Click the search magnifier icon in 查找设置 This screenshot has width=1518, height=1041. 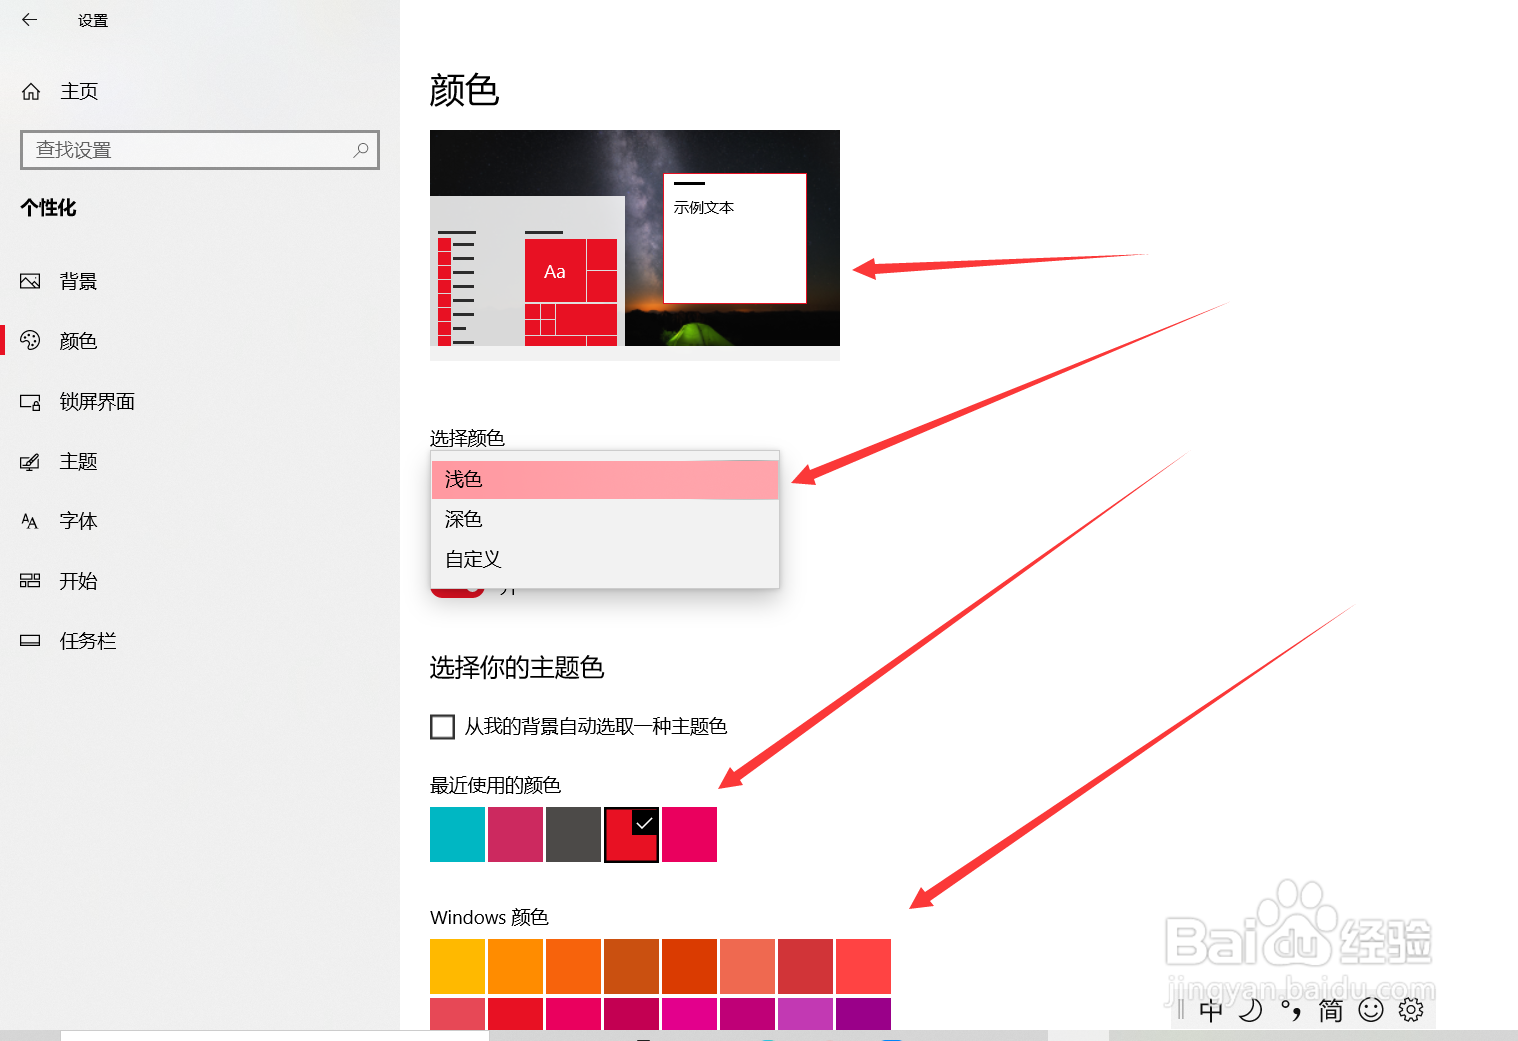(x=361, y=150)
